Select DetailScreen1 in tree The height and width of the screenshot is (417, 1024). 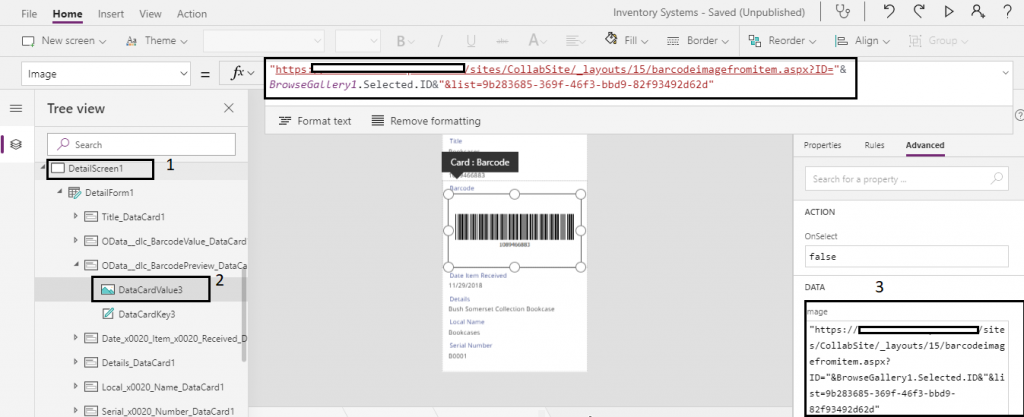(95, 168)
